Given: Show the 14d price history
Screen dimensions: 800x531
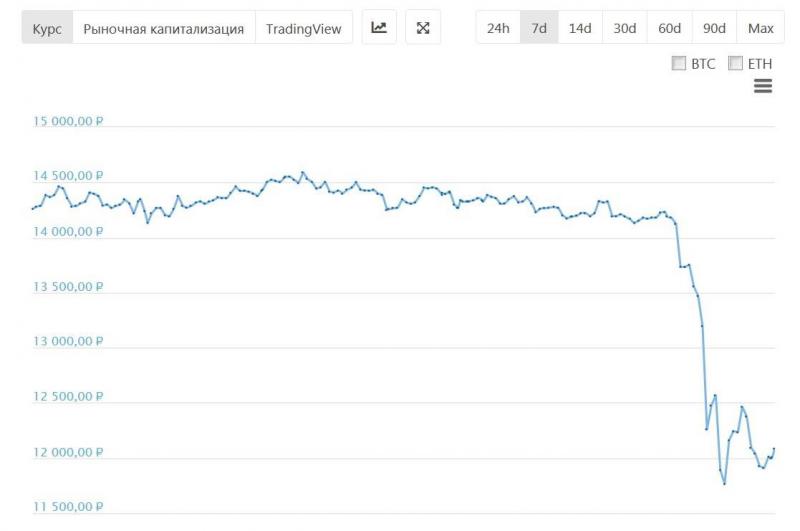Looking at the screenshot, I should click(x=580, y=28).
